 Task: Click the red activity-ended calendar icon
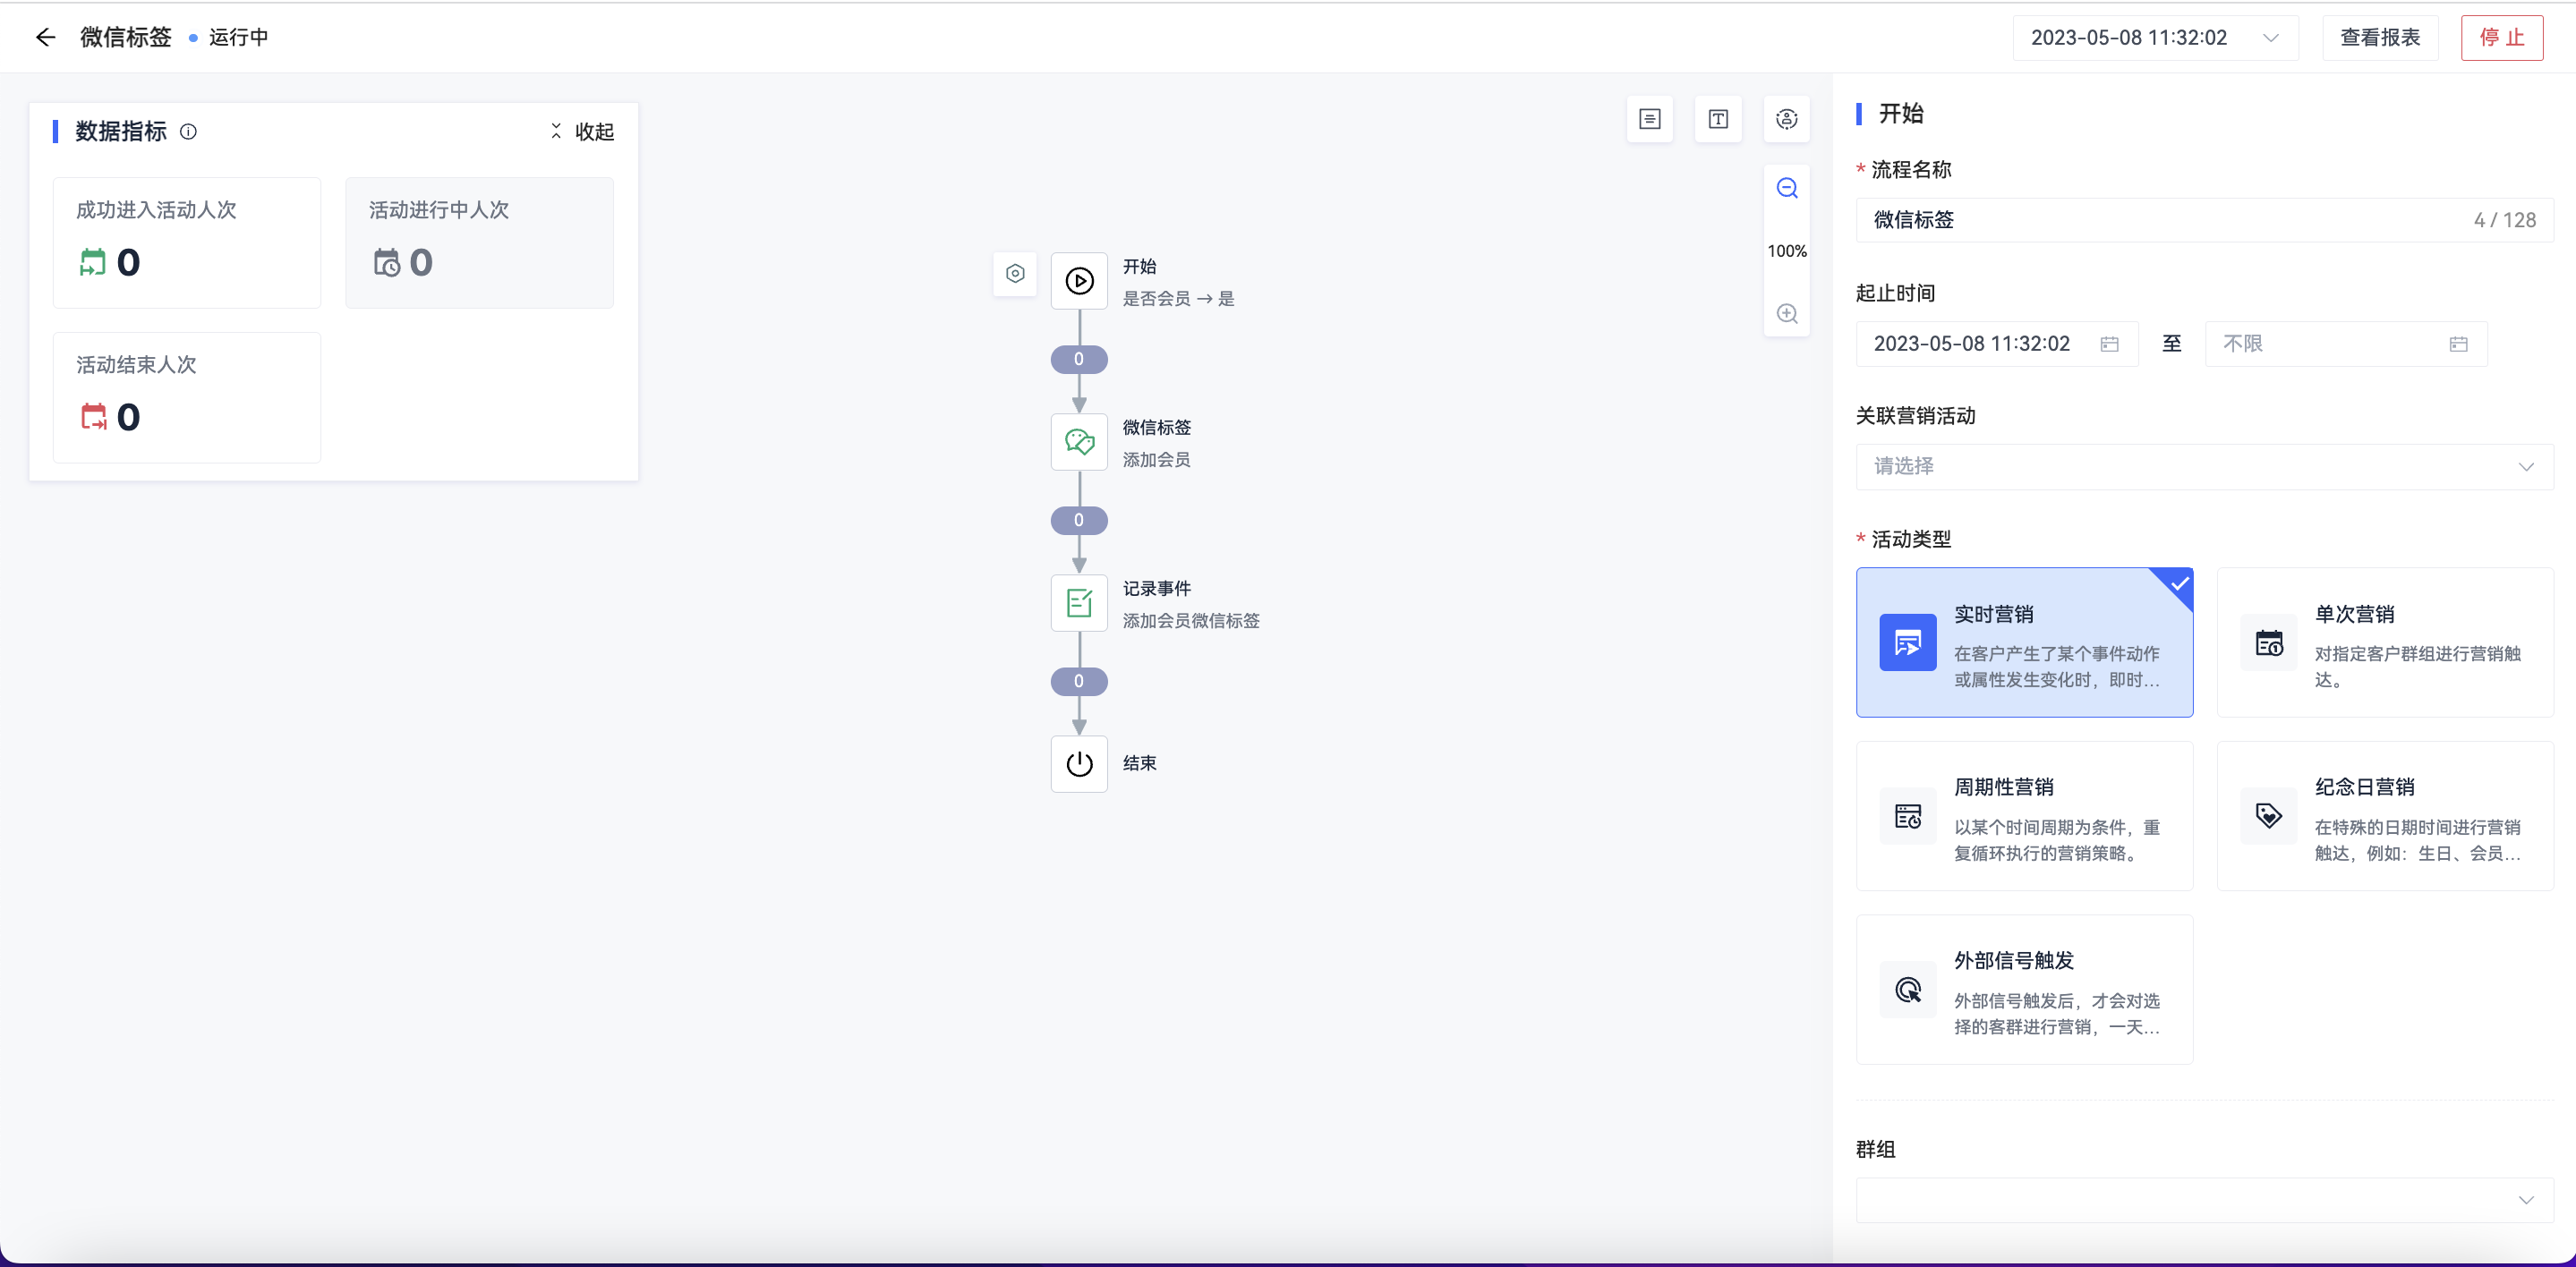(93, 416)
